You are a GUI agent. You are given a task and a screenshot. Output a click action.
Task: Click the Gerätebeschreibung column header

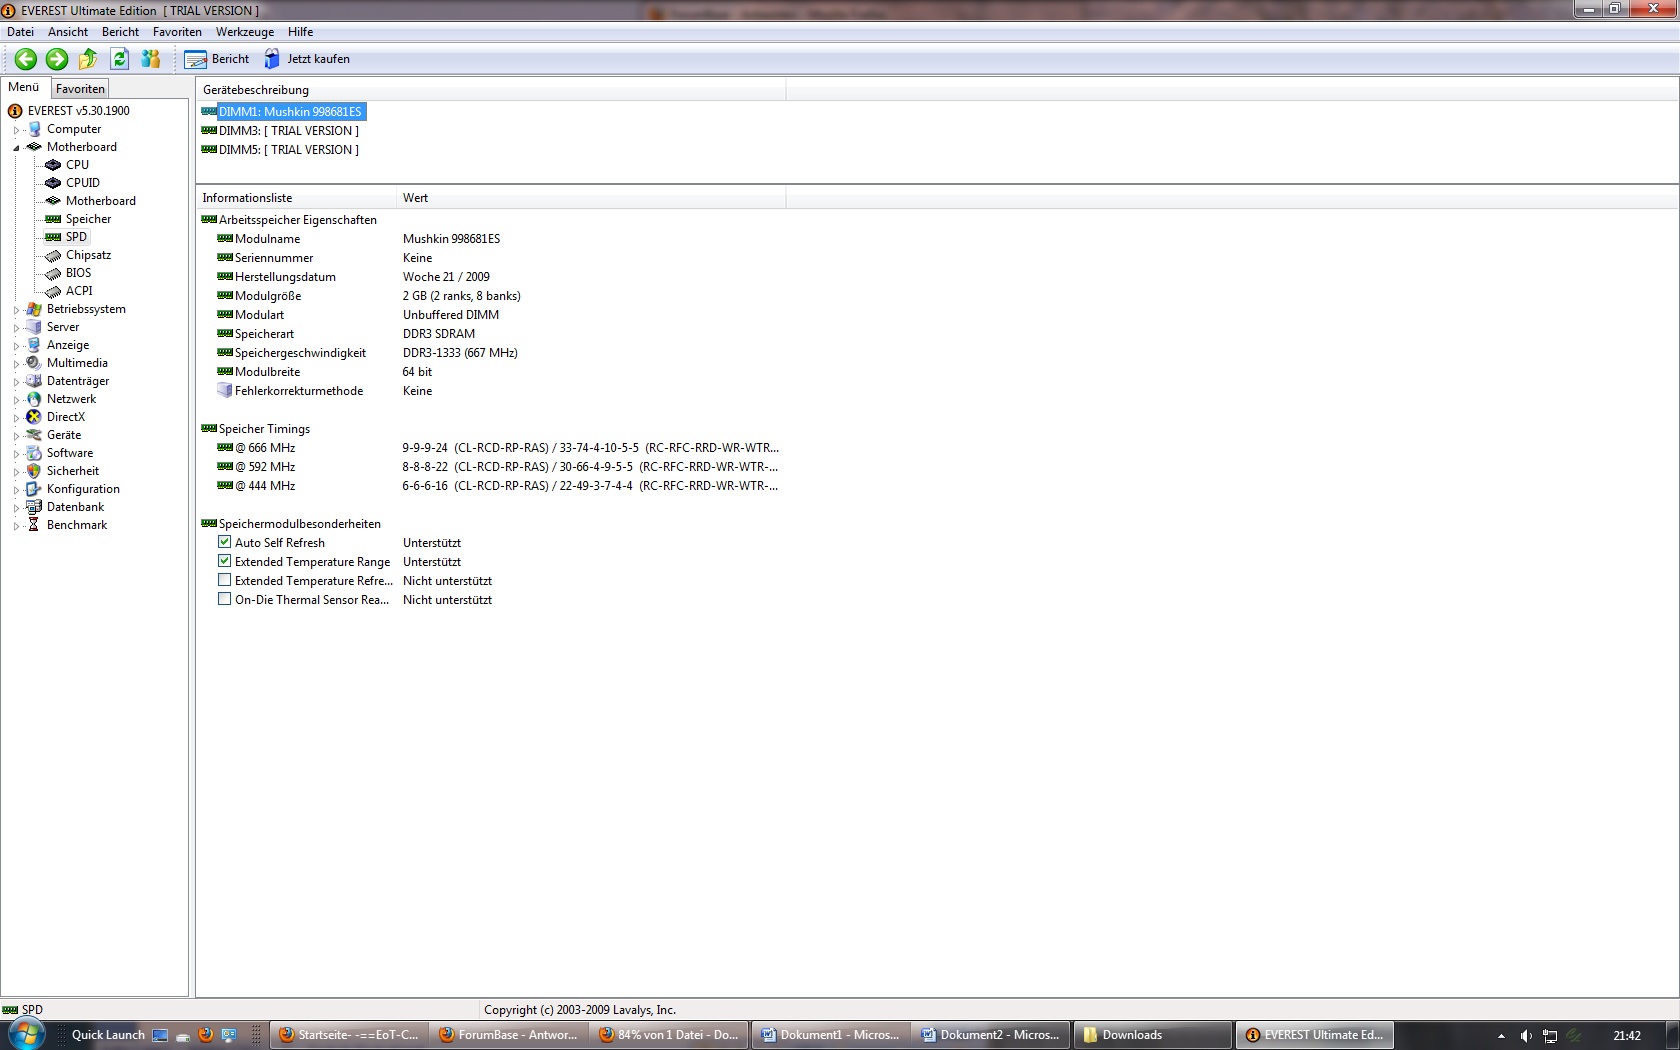tap(491, 90)
